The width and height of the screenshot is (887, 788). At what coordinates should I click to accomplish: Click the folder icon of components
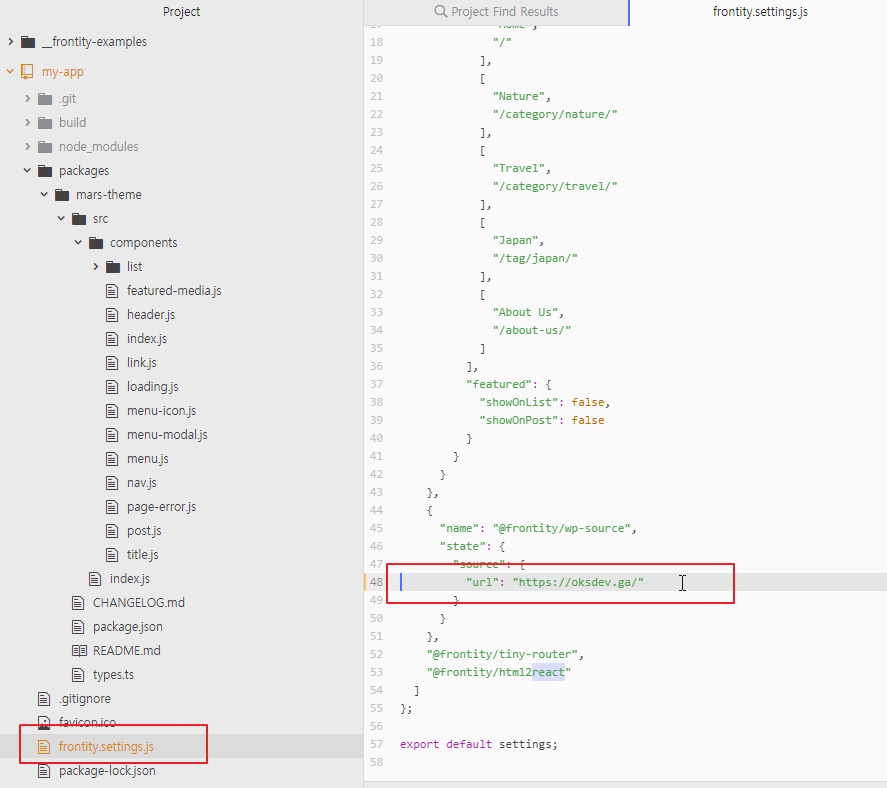click(x=96, y=242)
